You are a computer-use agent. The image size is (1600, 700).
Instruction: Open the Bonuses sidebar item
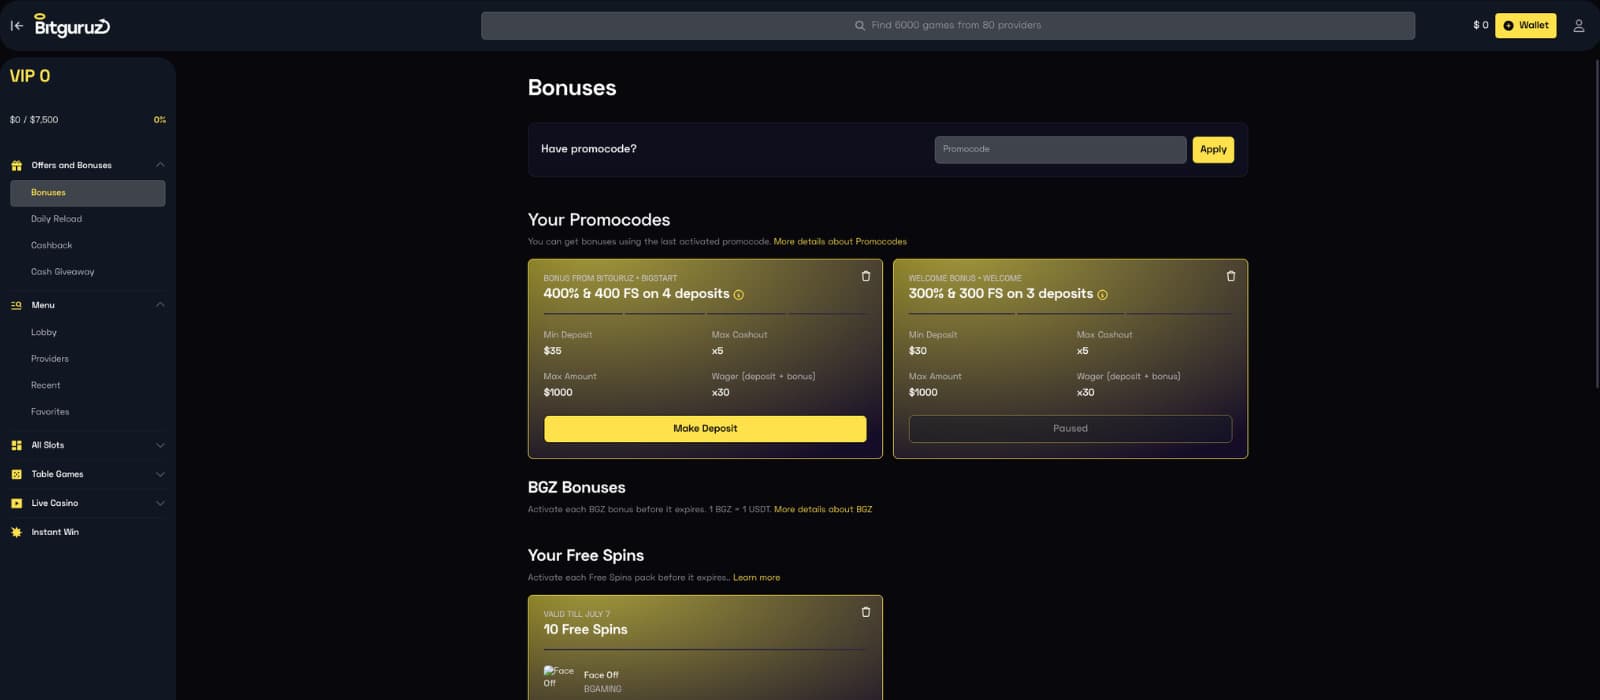[x=88, y=193]
